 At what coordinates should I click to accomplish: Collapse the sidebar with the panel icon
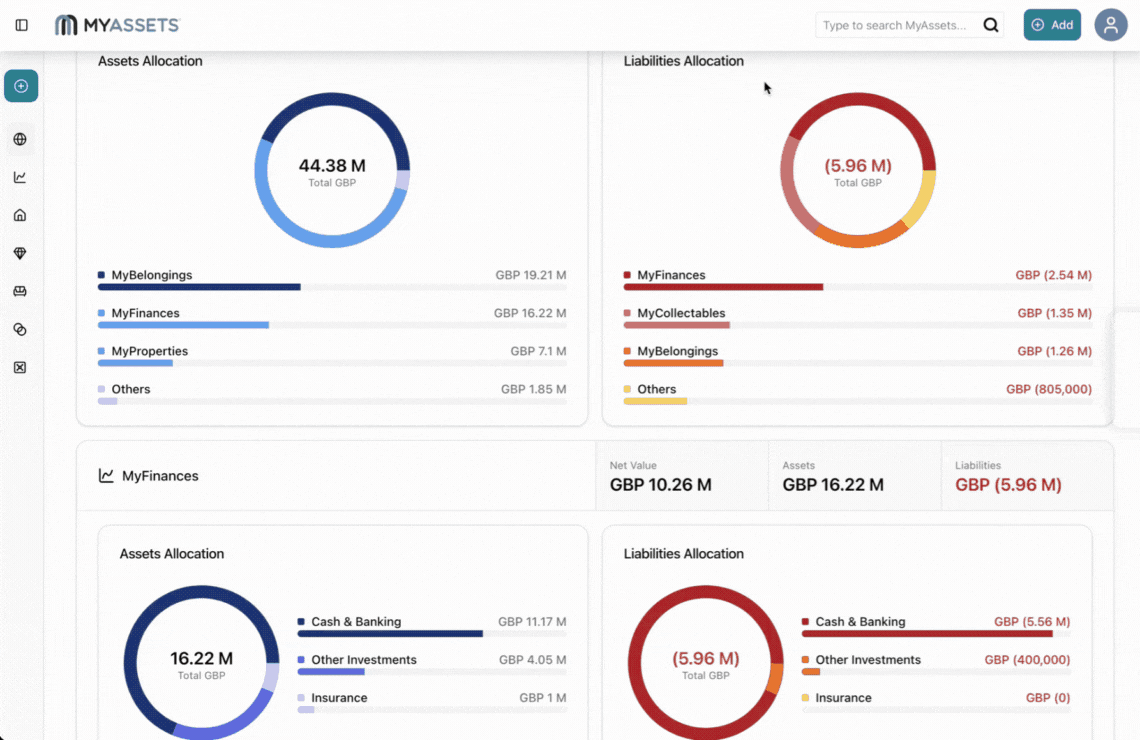click(21, 25)
